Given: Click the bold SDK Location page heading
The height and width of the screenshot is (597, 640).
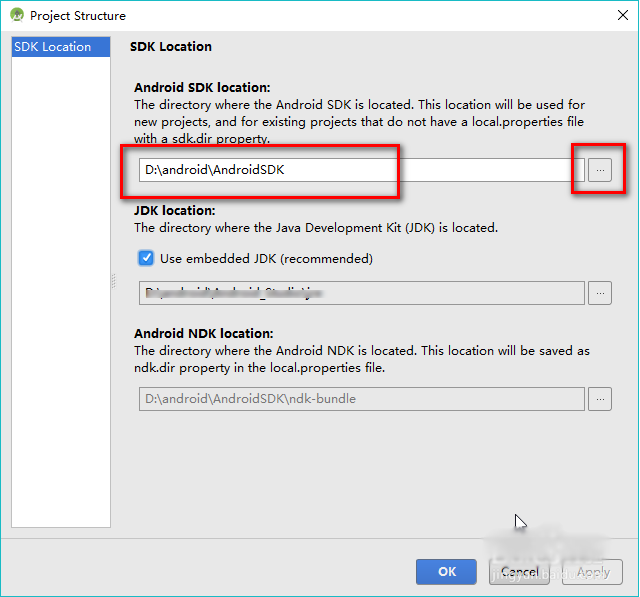Looking at the screenshot, I should (171, 47).
